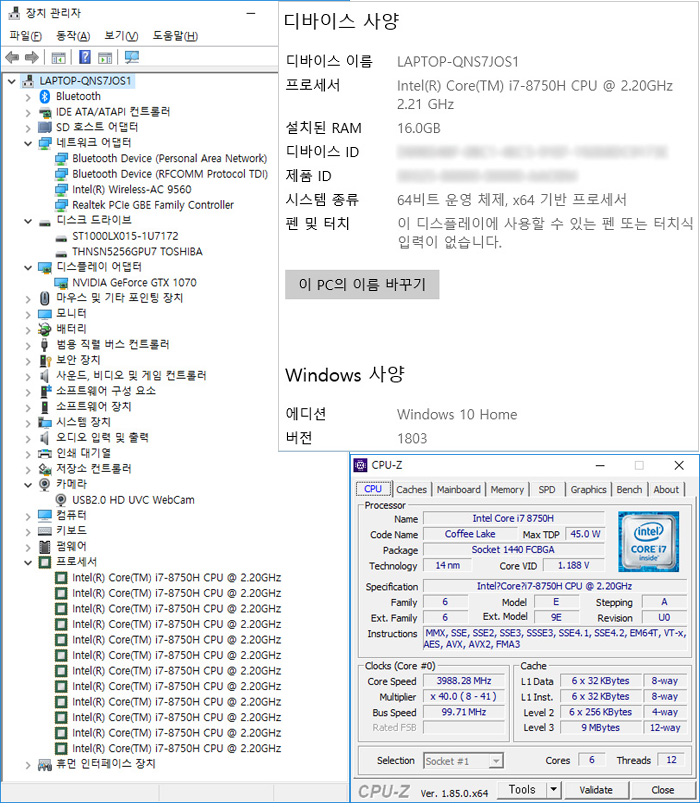The image size is (700, 807).
Task: Collapse the 디스플레이 어댑터 category
Action: click(x=28, y=267)
